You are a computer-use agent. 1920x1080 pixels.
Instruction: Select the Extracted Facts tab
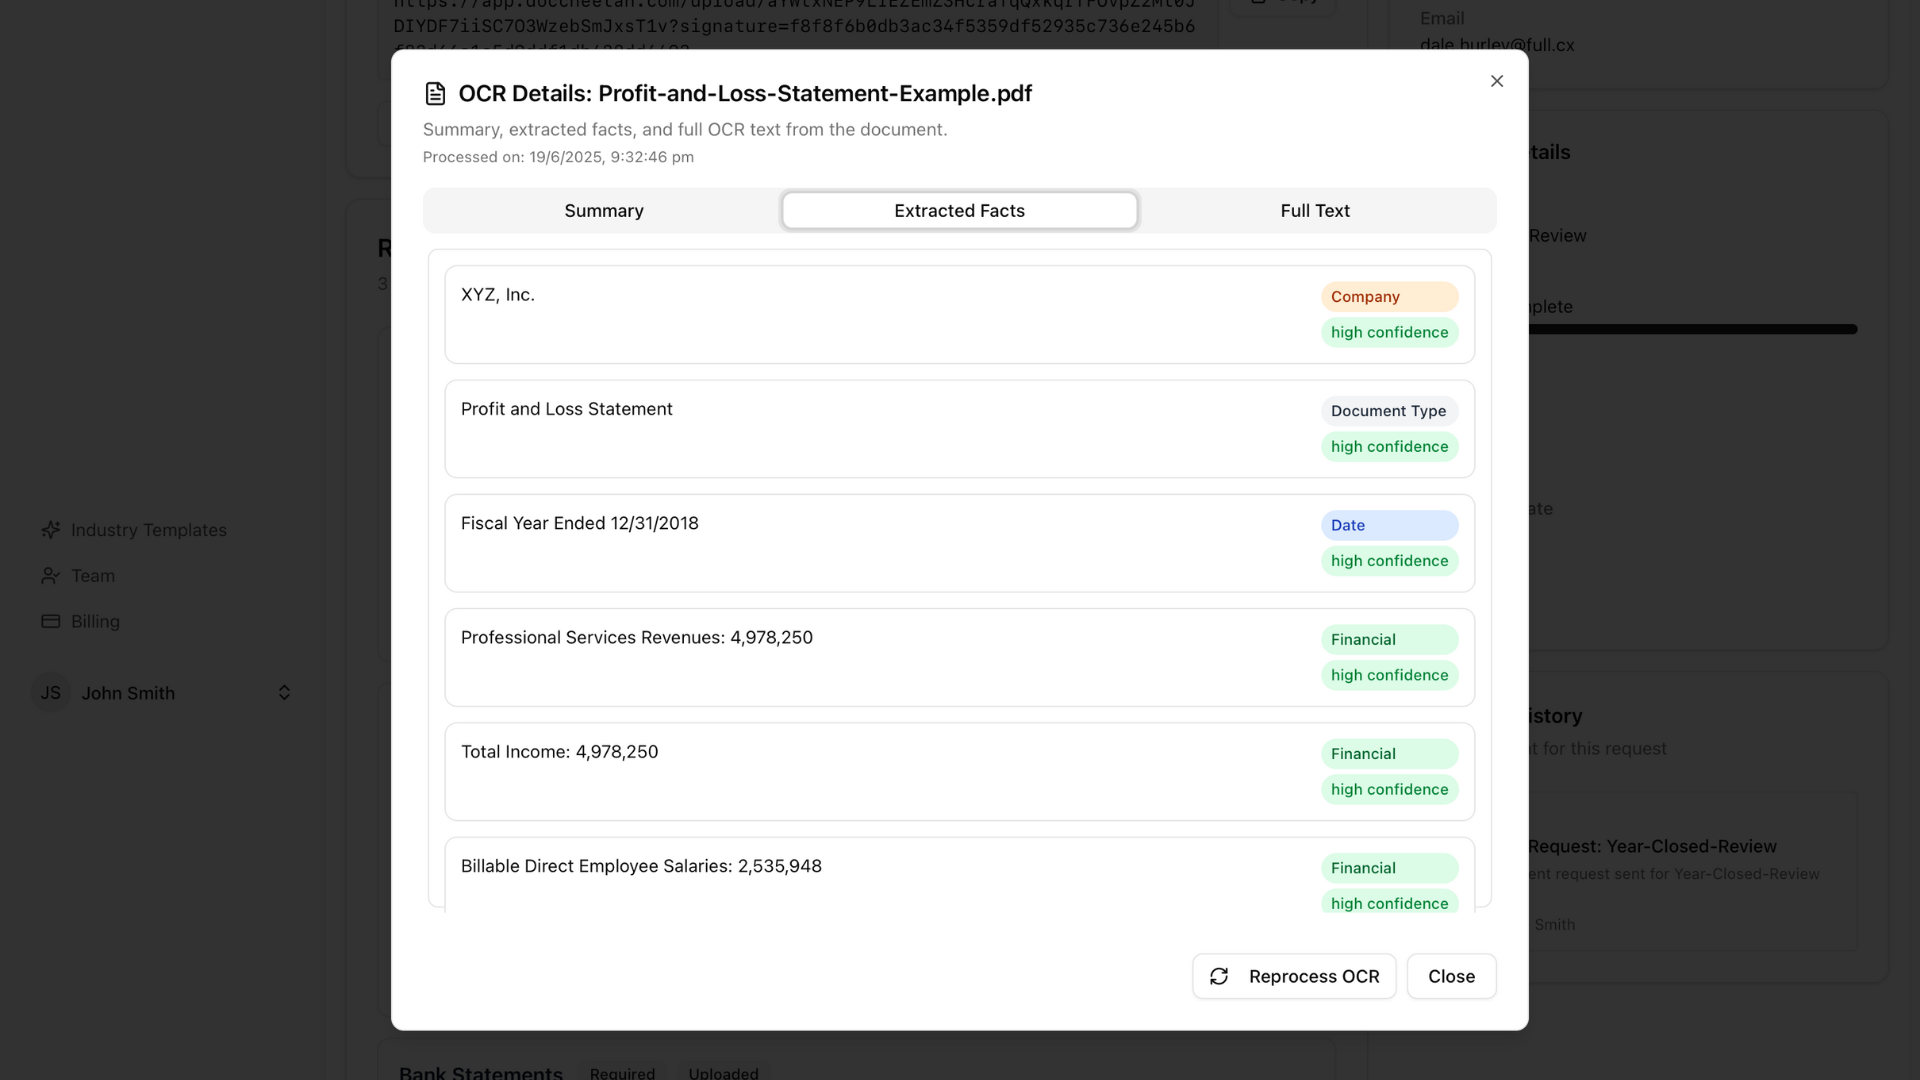click(x=959, y=211)
